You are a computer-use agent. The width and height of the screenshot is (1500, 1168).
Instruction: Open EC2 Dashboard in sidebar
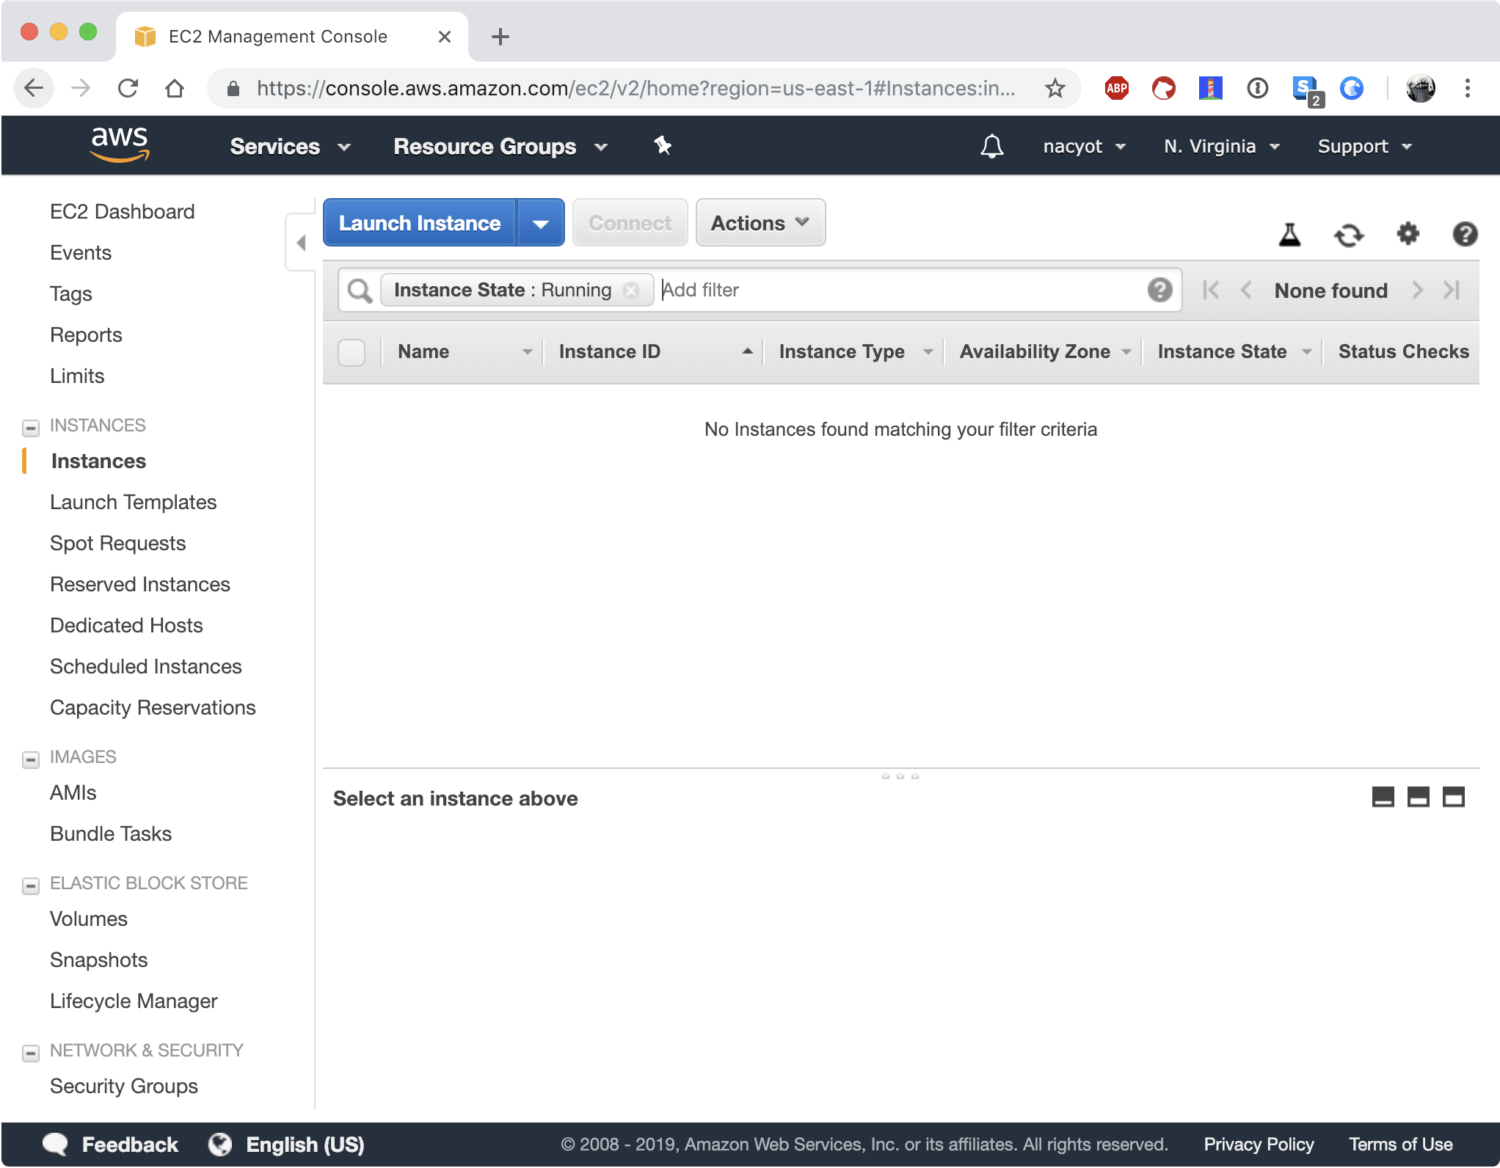point(122,212)
